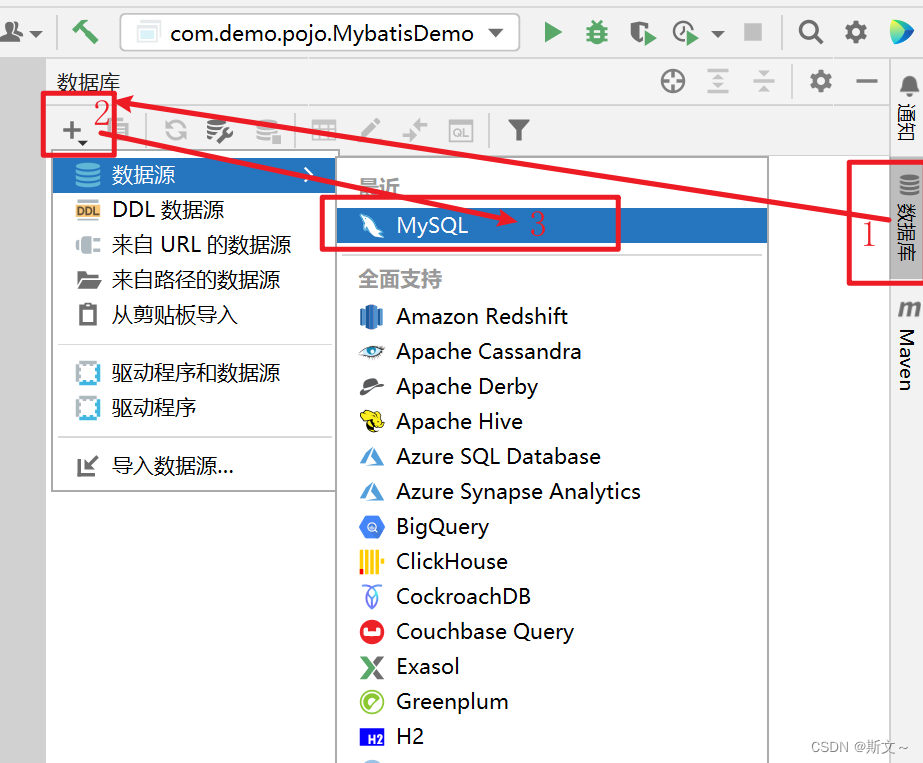Click the Jump to Query Console QL icon

click(460, 131)
